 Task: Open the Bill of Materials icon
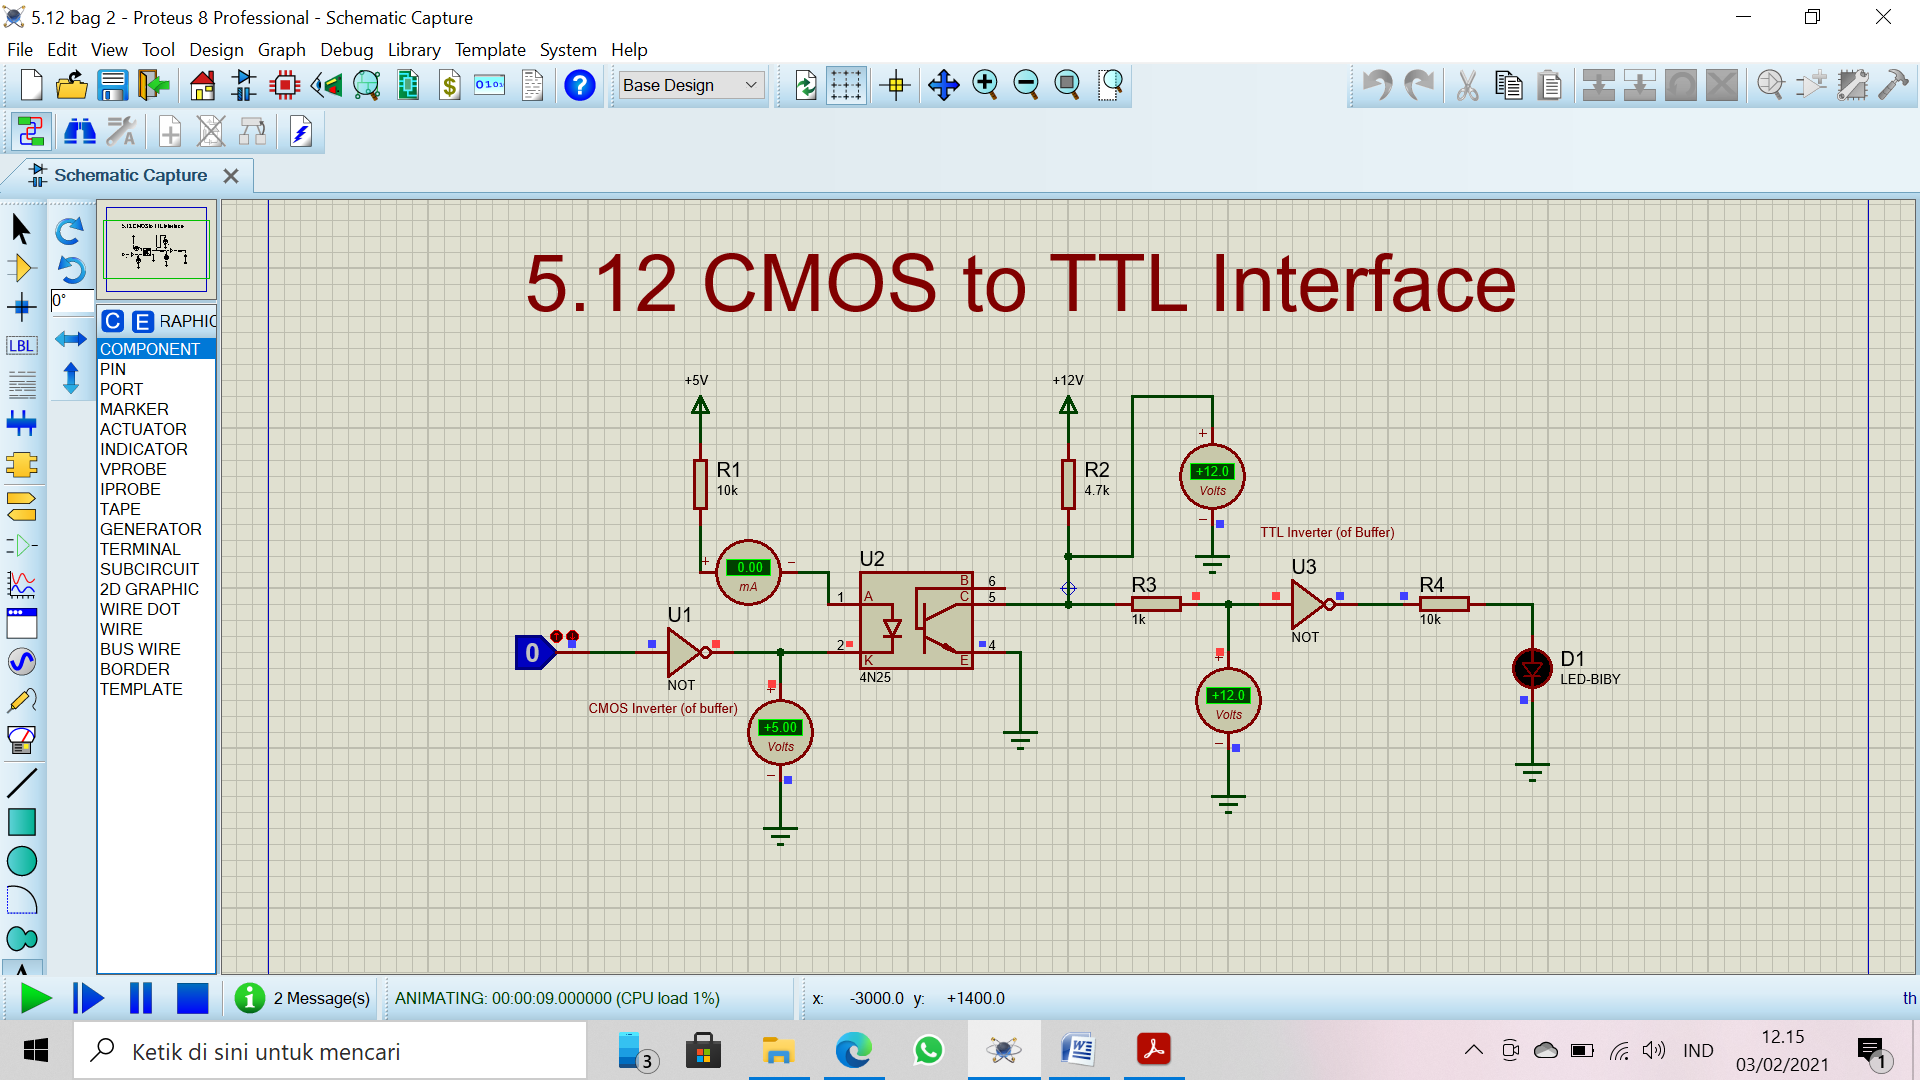(450, 86)
